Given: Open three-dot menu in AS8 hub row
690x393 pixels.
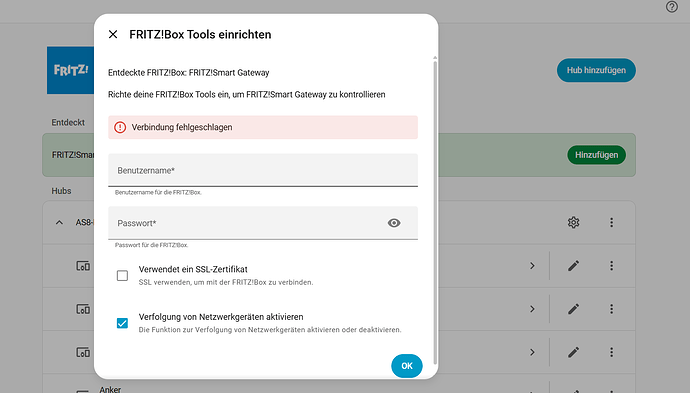Looking at the screenshot, I should [611, 223].
